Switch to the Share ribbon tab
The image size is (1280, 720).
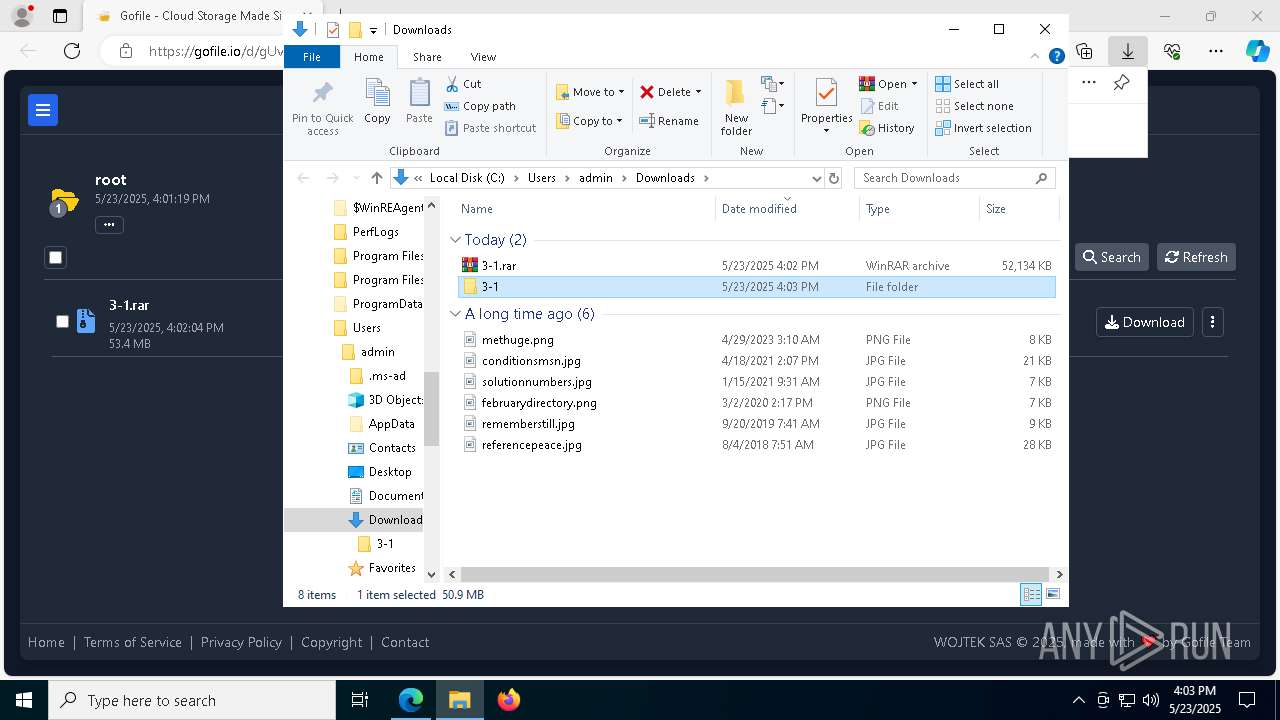pyautogui.click(x=427, y=57)
